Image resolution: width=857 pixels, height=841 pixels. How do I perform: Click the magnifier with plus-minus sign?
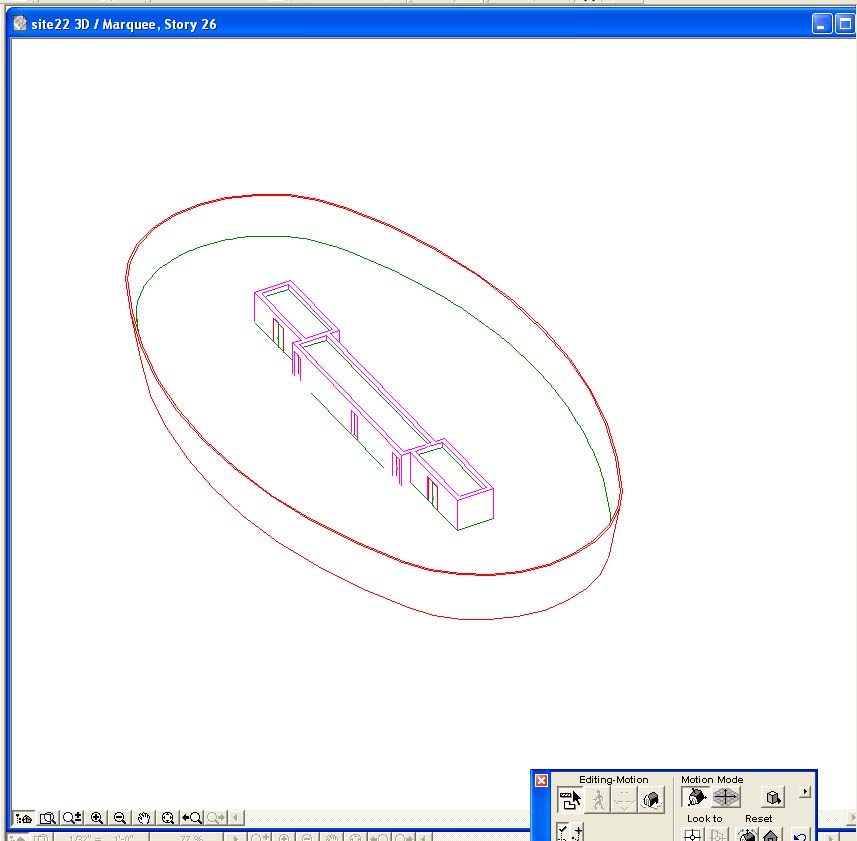72,818
